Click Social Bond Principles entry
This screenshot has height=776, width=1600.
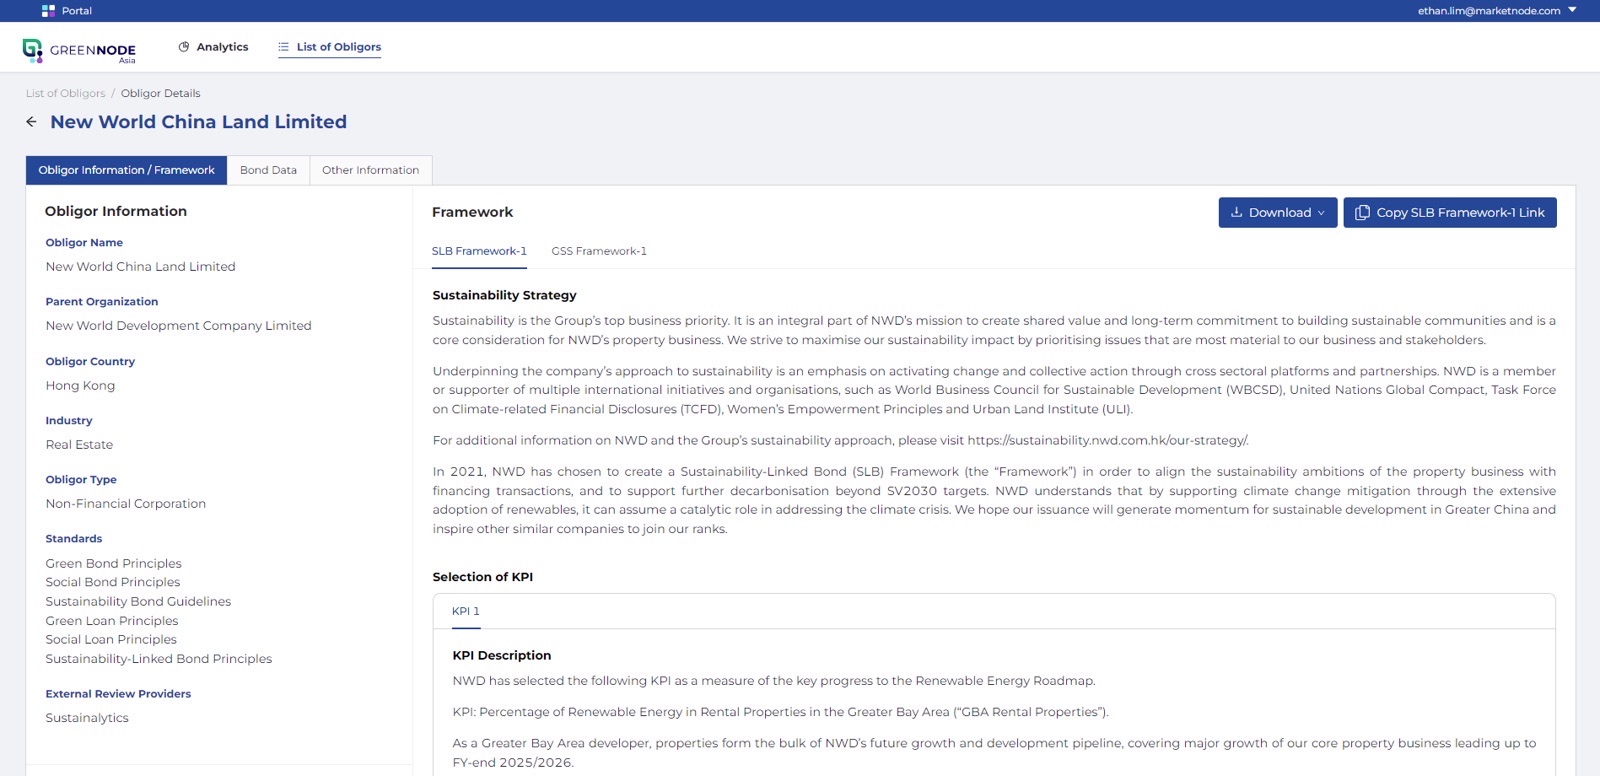click(113, 582)
